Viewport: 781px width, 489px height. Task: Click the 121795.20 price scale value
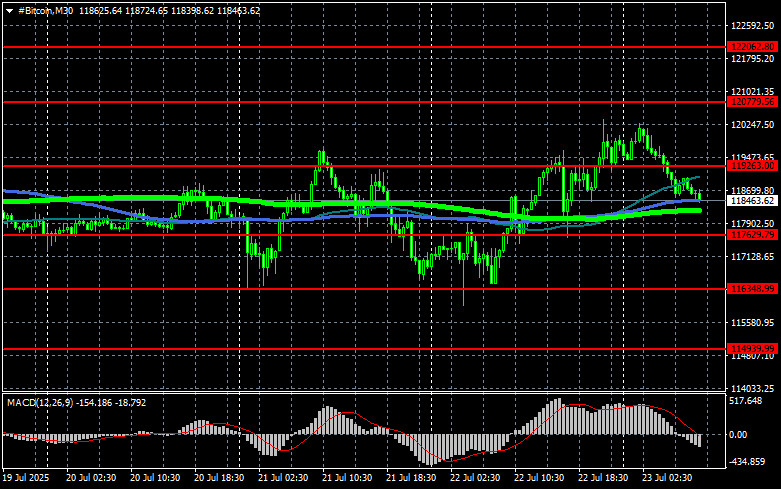[753, 59]
